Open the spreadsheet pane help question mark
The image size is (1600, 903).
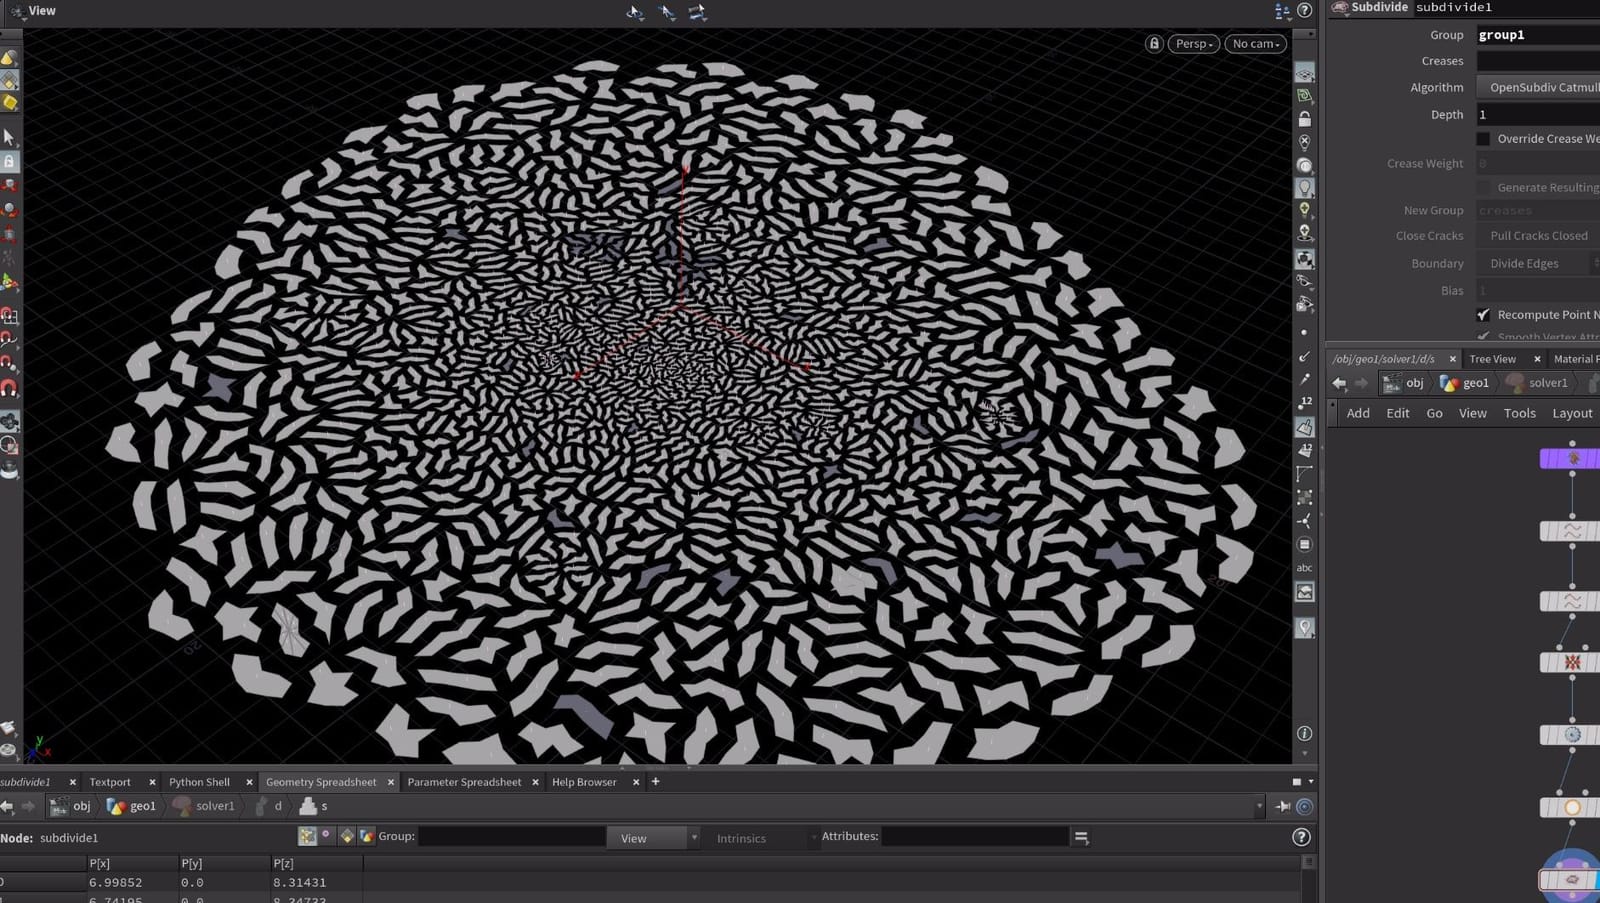coord(1301,837)
